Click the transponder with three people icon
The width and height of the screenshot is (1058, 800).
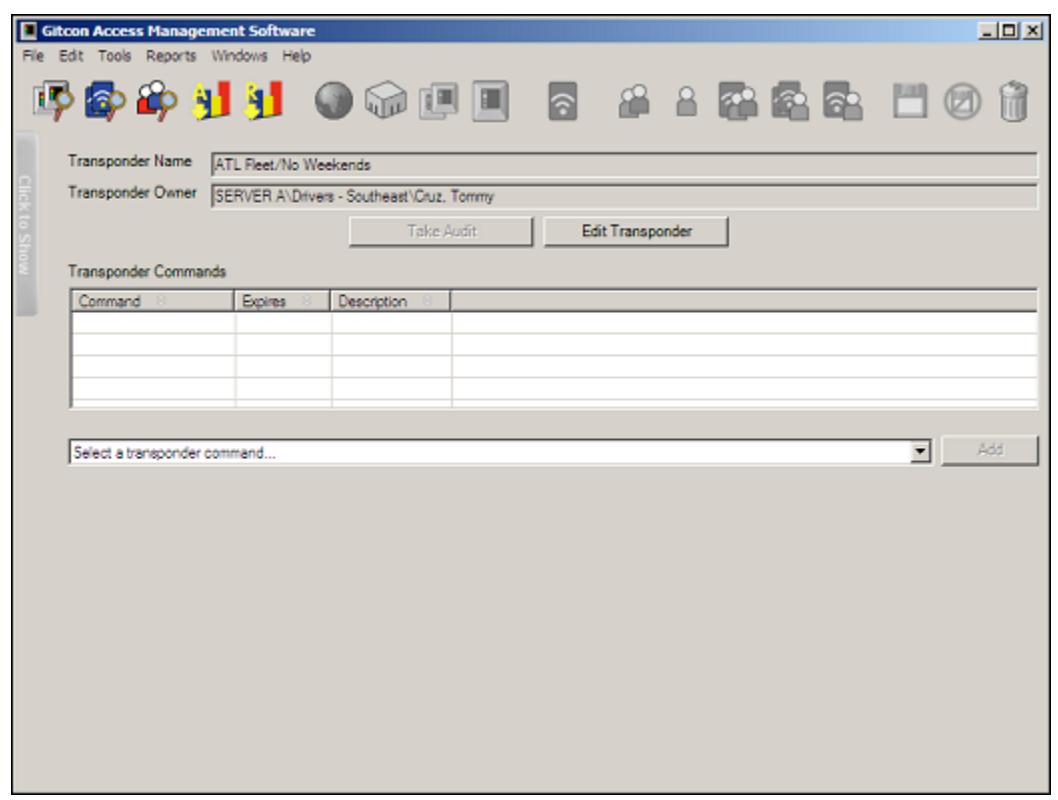[737, 101]
